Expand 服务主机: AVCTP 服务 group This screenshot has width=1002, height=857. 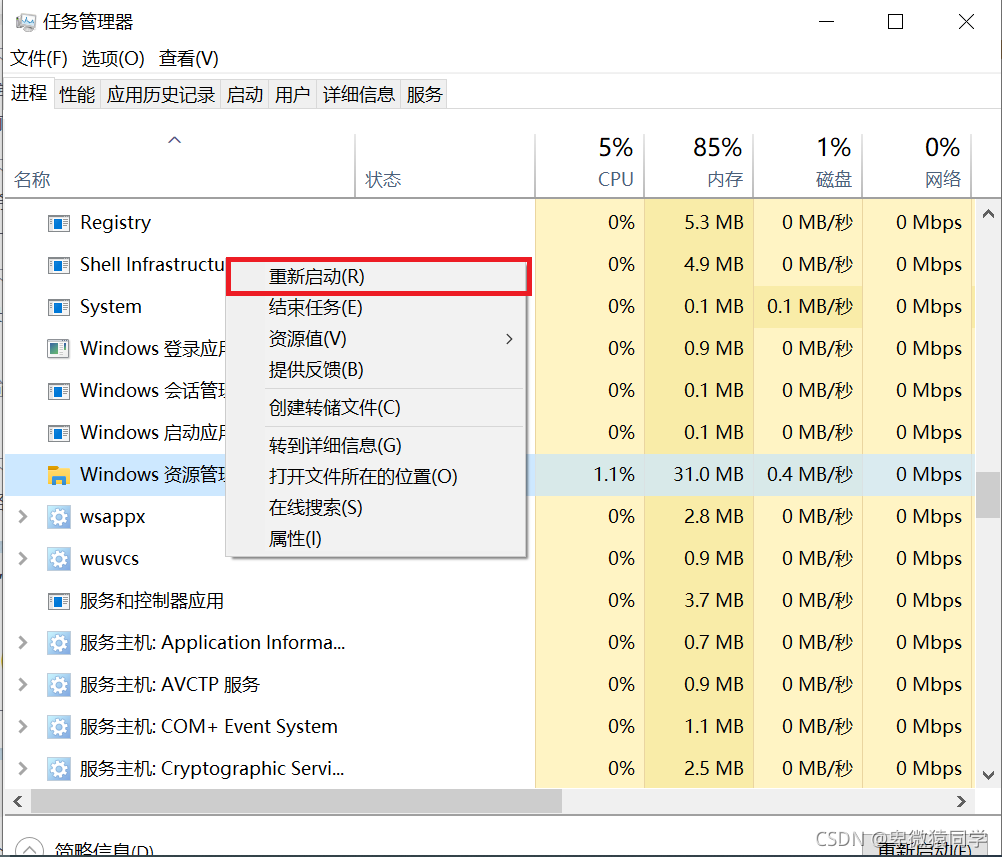pos(23,684)
